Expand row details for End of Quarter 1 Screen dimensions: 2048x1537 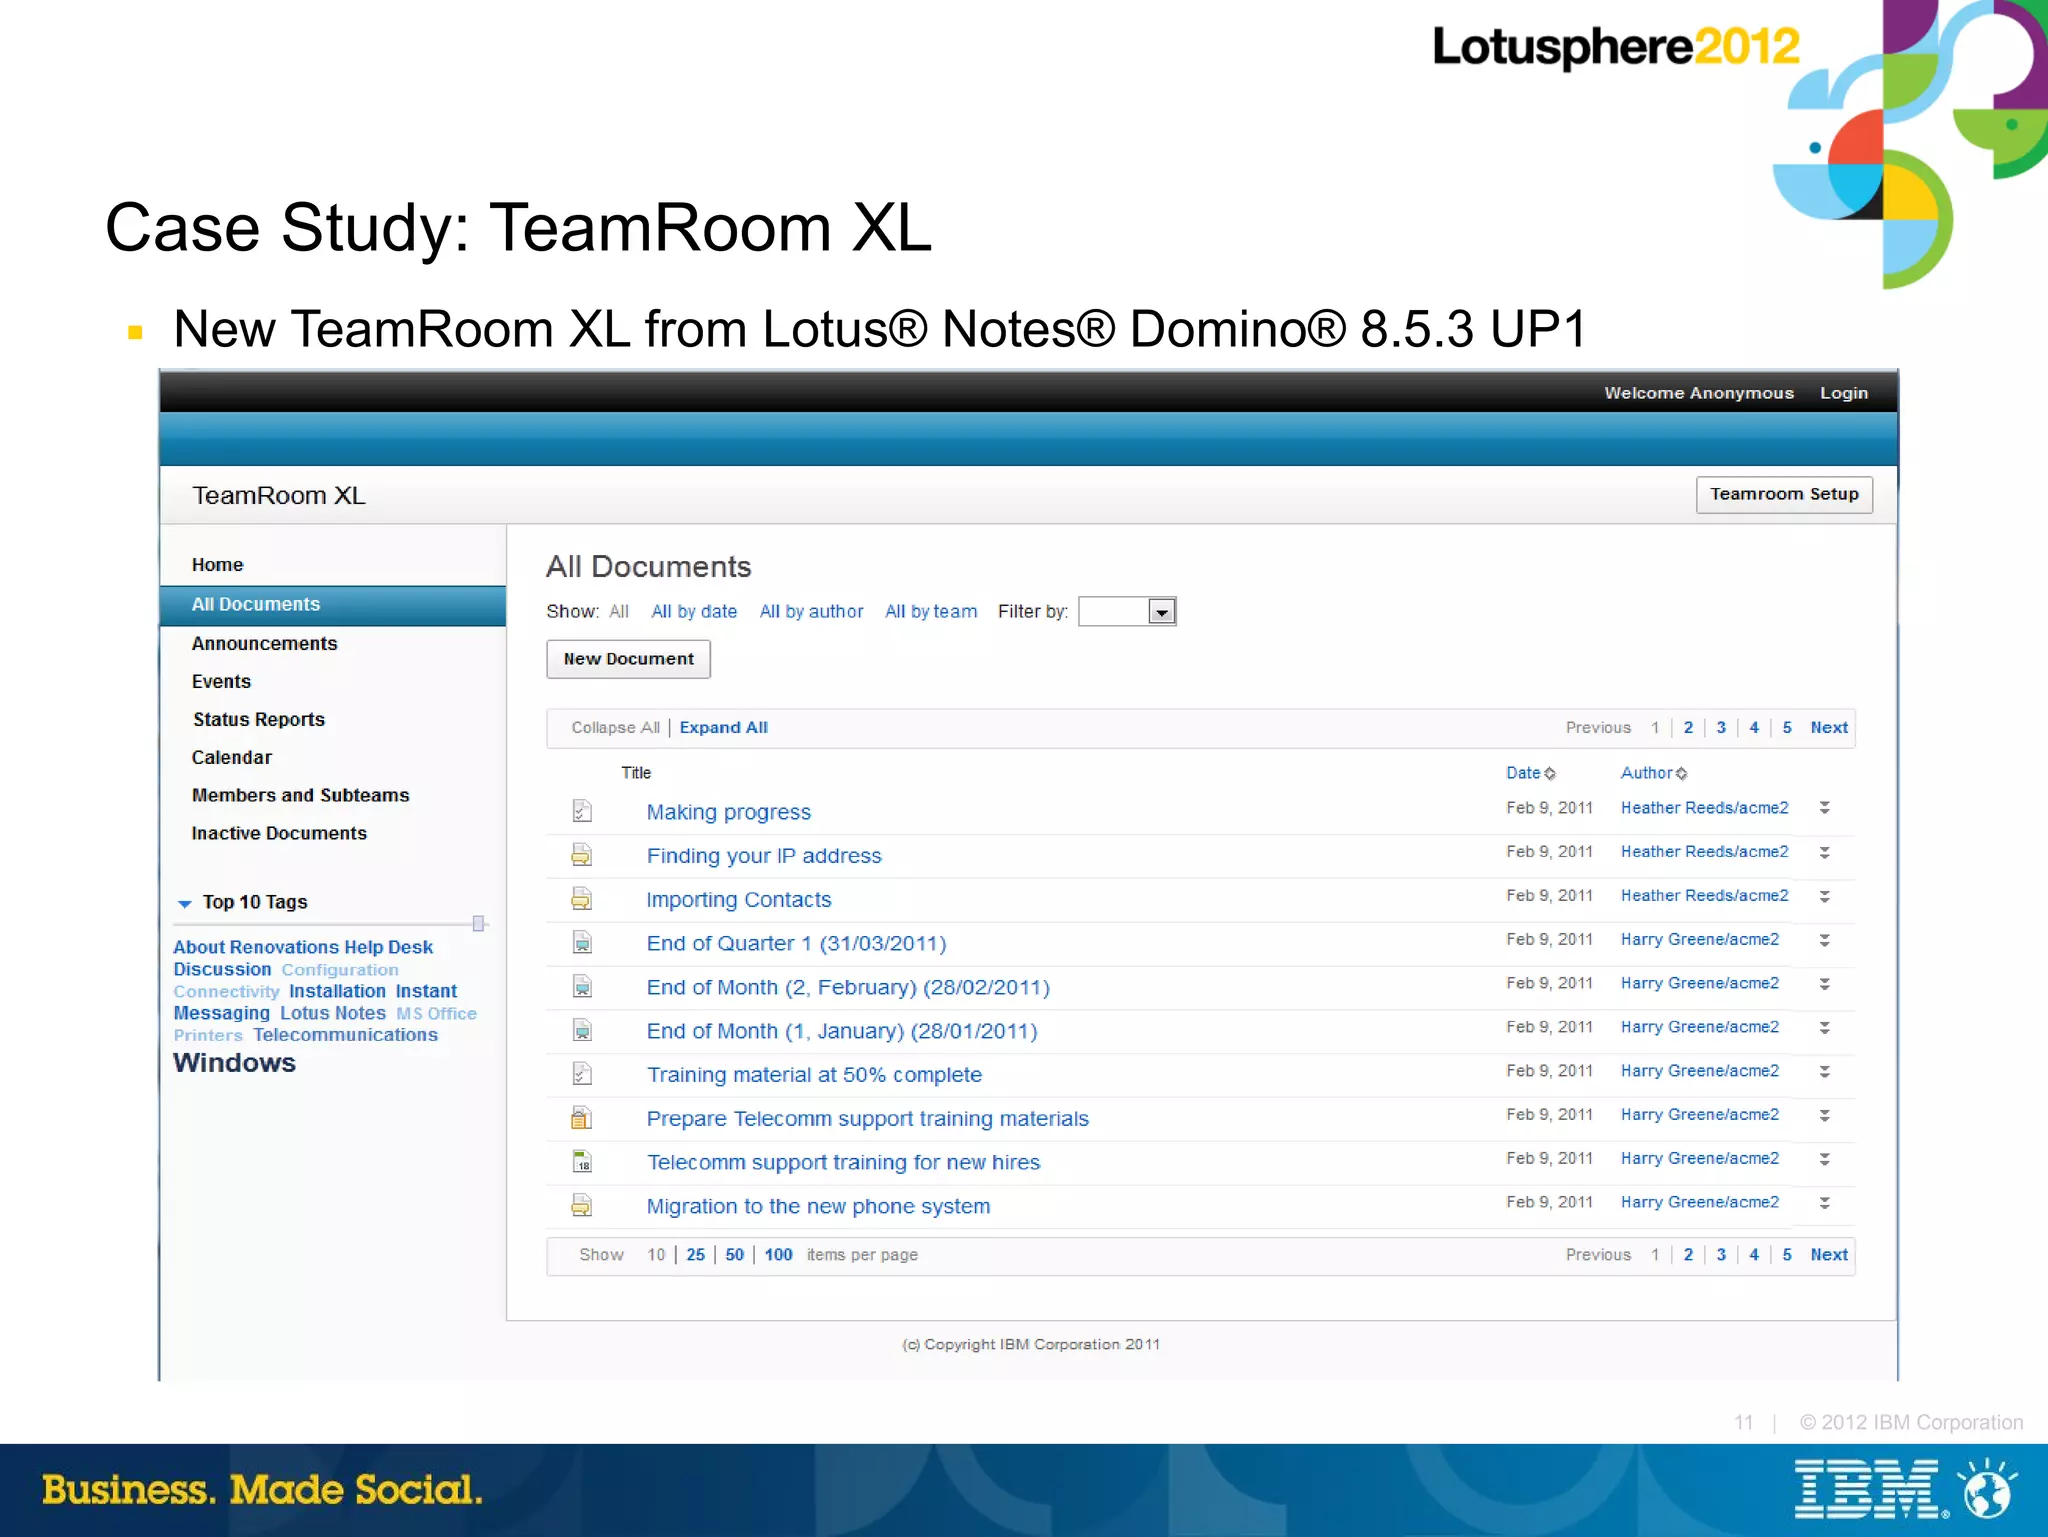pyautogui.click(x=1824, y=940)
